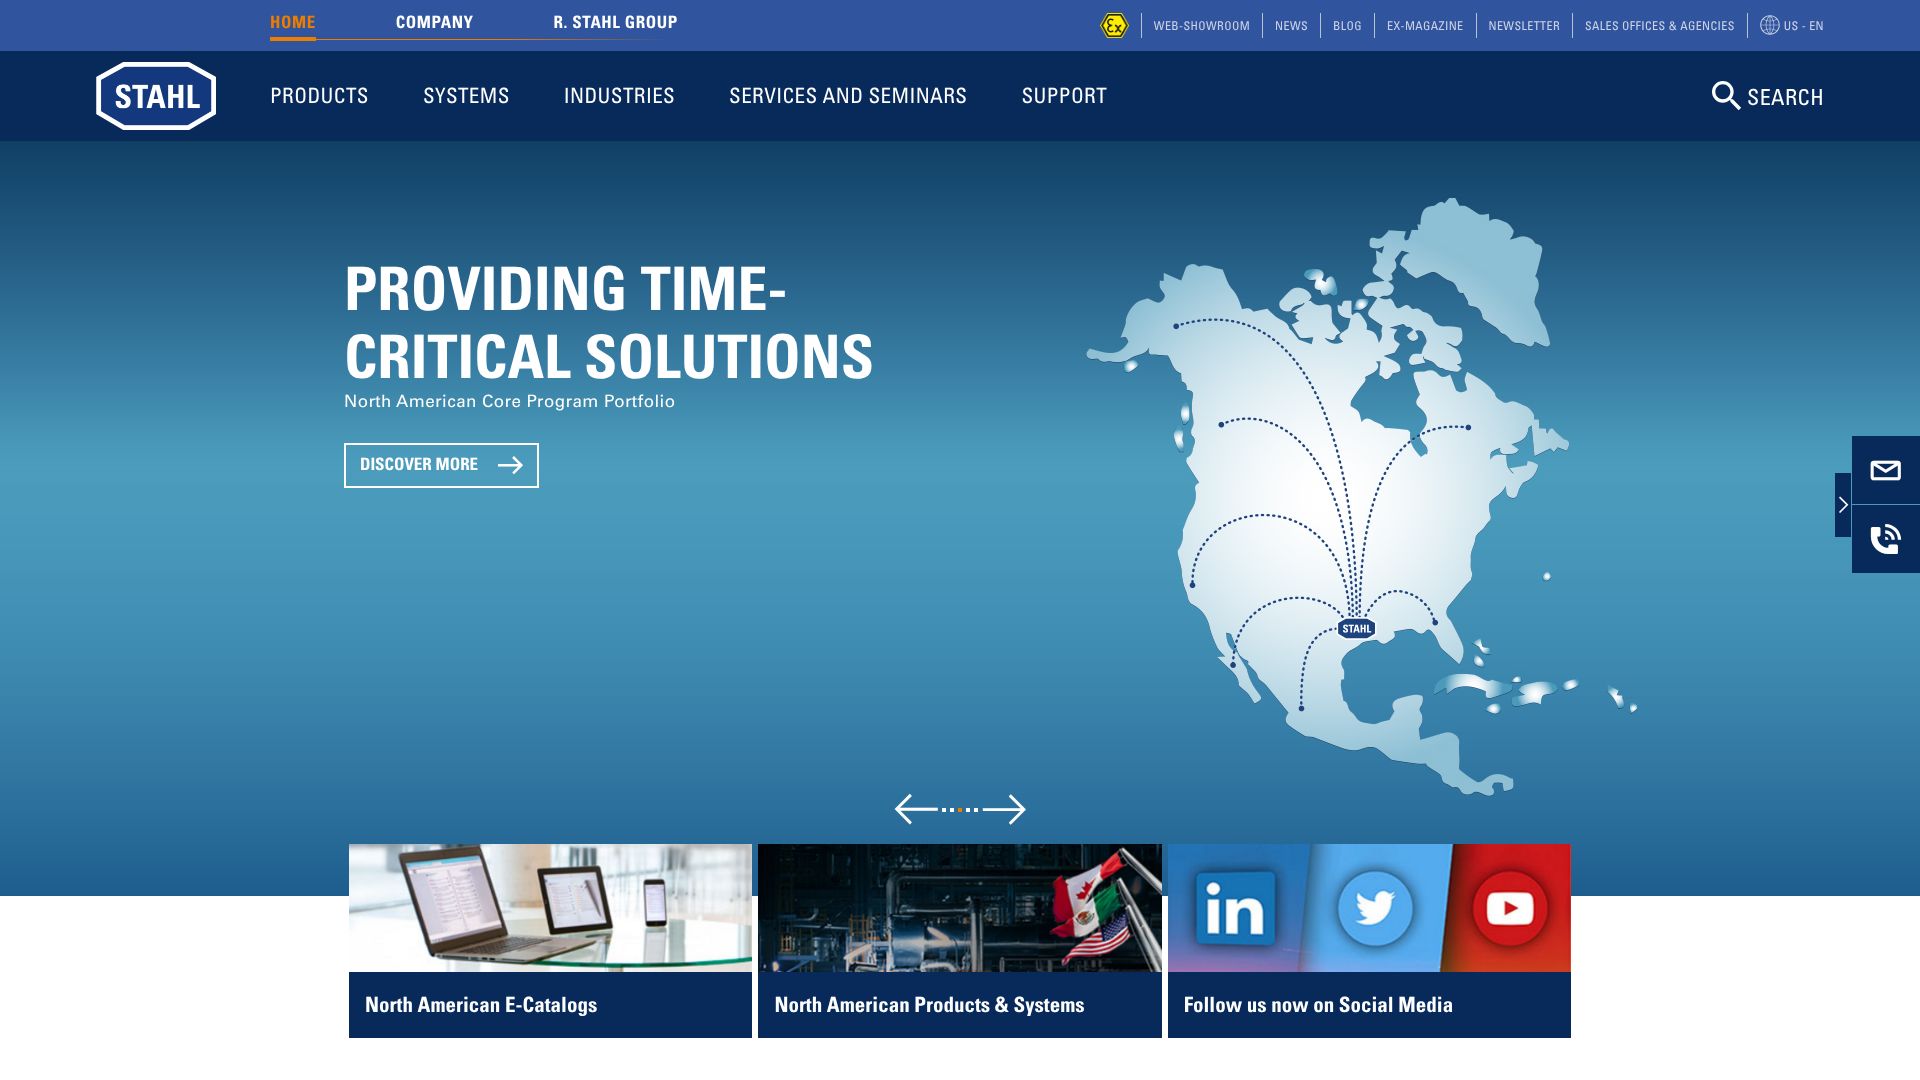Open the Products menu
This screenshot has height=1080, width=1920.
(x=319, y=96)
